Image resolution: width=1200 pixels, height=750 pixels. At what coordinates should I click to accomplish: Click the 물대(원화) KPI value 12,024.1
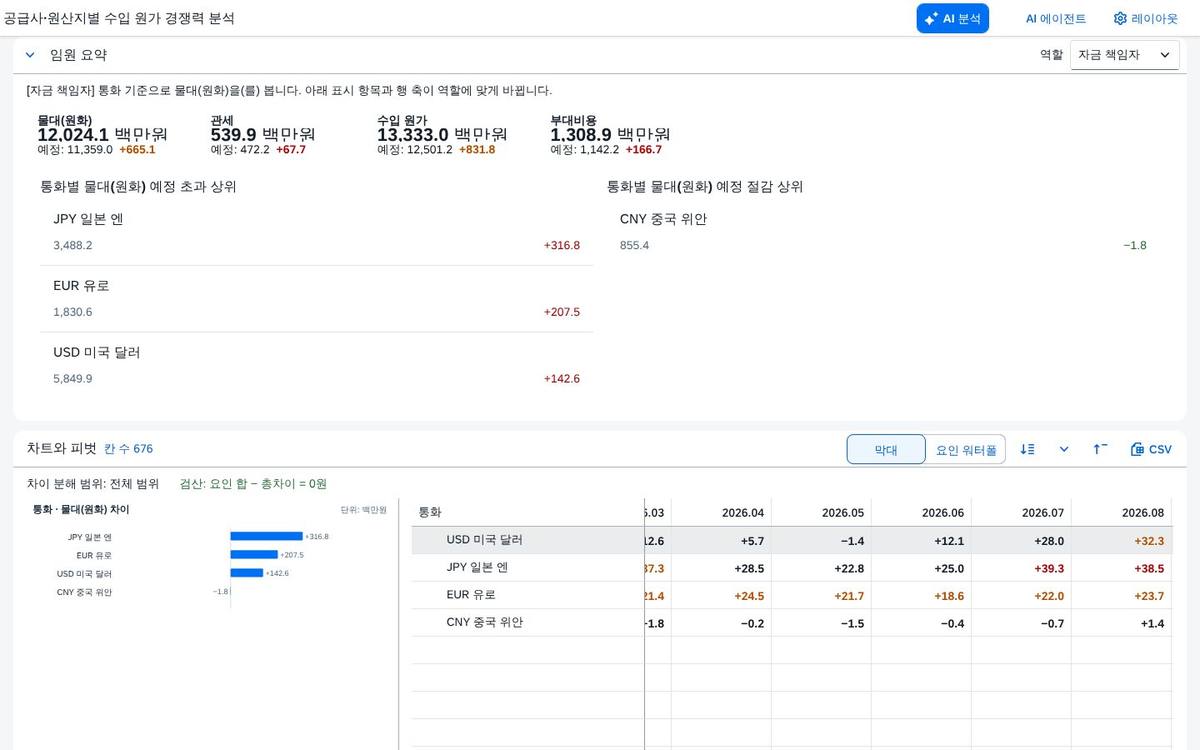[x=73, y=134]
